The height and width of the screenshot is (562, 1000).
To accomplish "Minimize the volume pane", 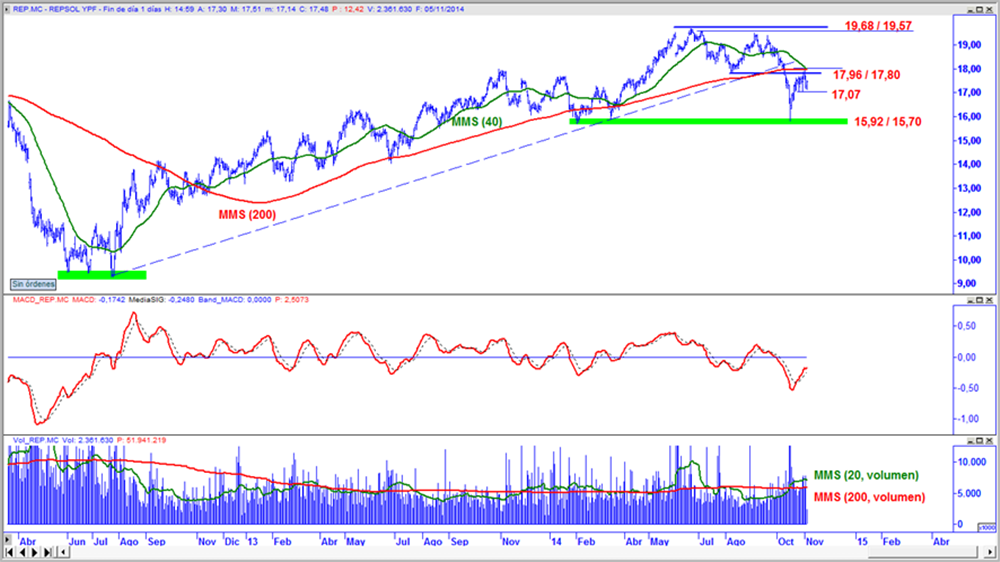I will 971,441.
